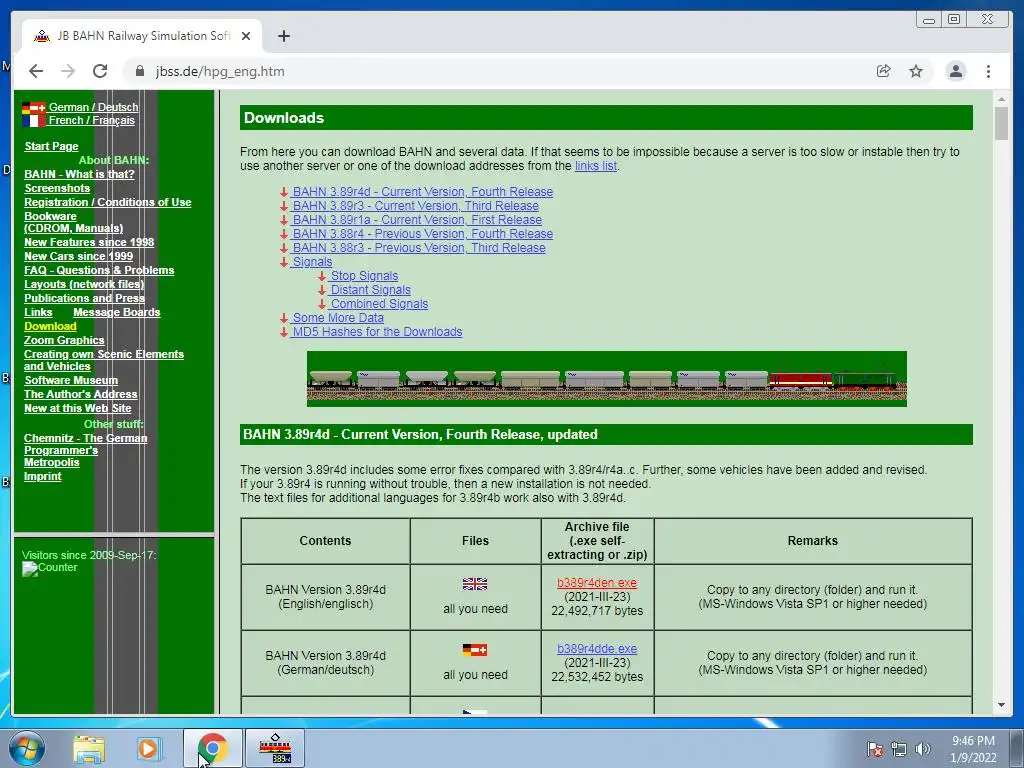Screen dimensions: 1024x768
Task: Click the freight train banner image
Action: tap(607, 379)
